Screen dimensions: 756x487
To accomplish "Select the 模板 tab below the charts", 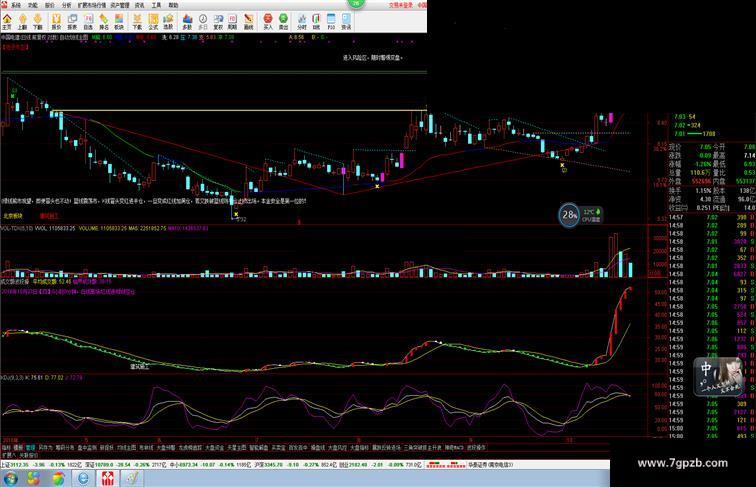I will [18, 447].
